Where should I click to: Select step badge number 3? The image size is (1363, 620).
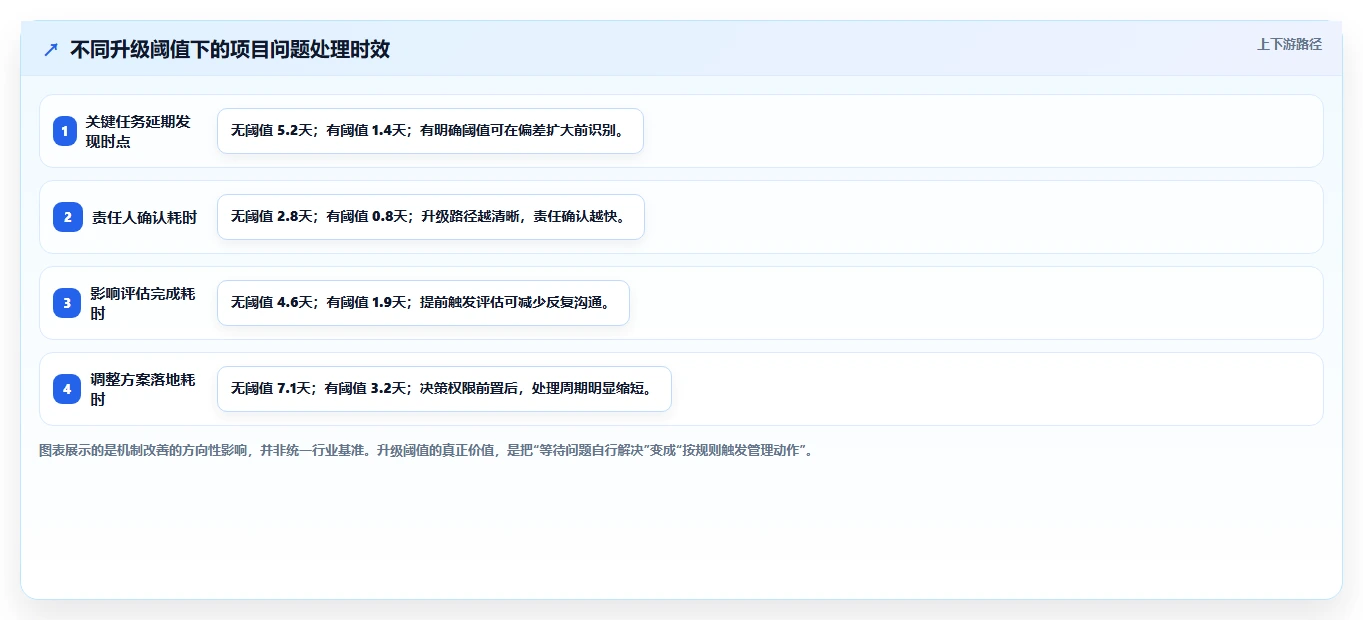tap(68, 303)
